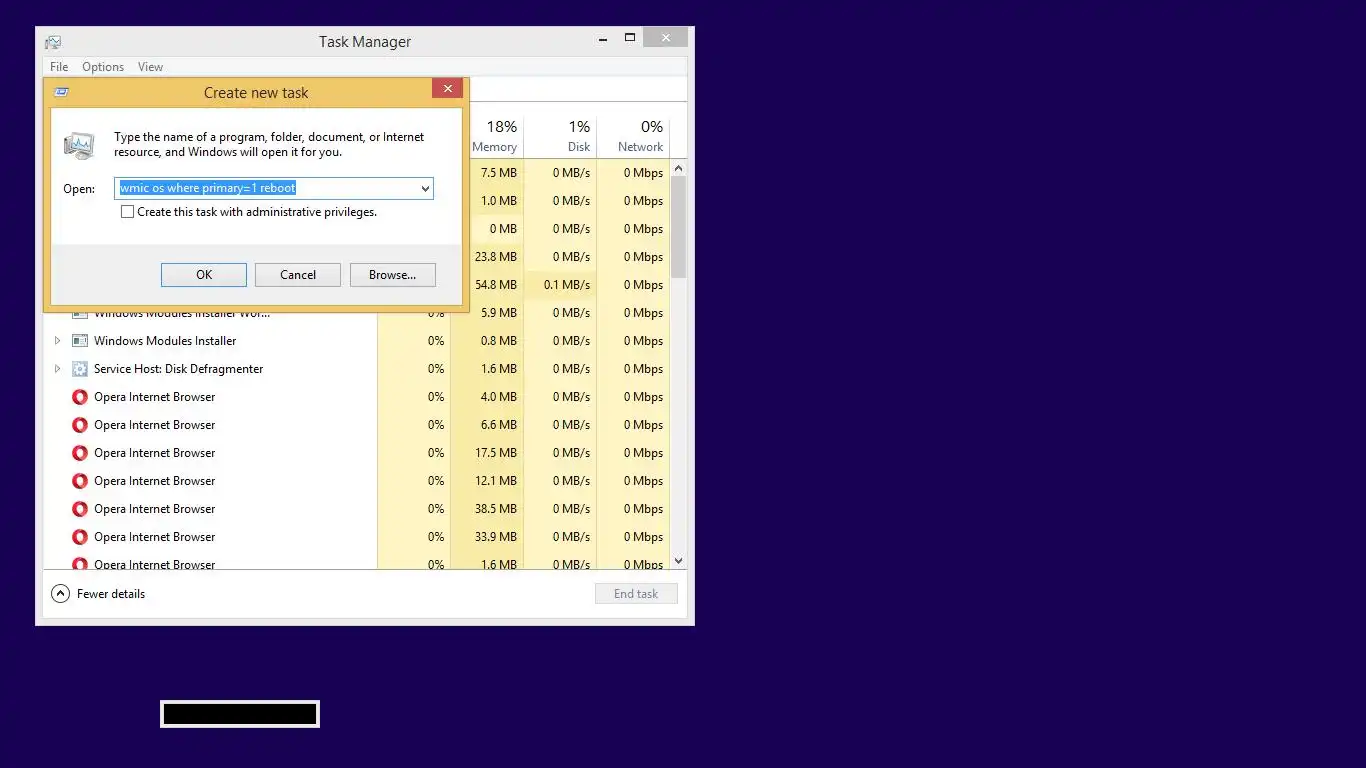Click the Open: label in dialog
Image resolution: width=1366 pixels, height=768 pixels.
79,189
